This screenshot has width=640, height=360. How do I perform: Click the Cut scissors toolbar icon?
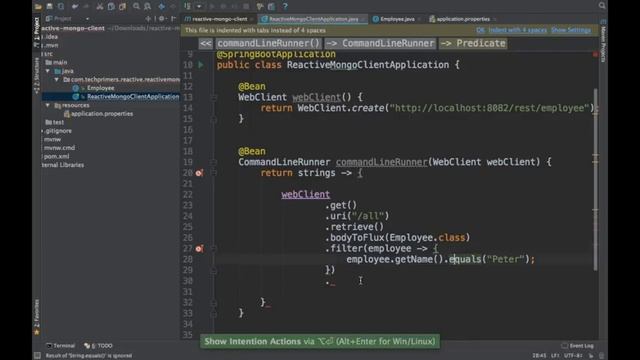(100, 6)
